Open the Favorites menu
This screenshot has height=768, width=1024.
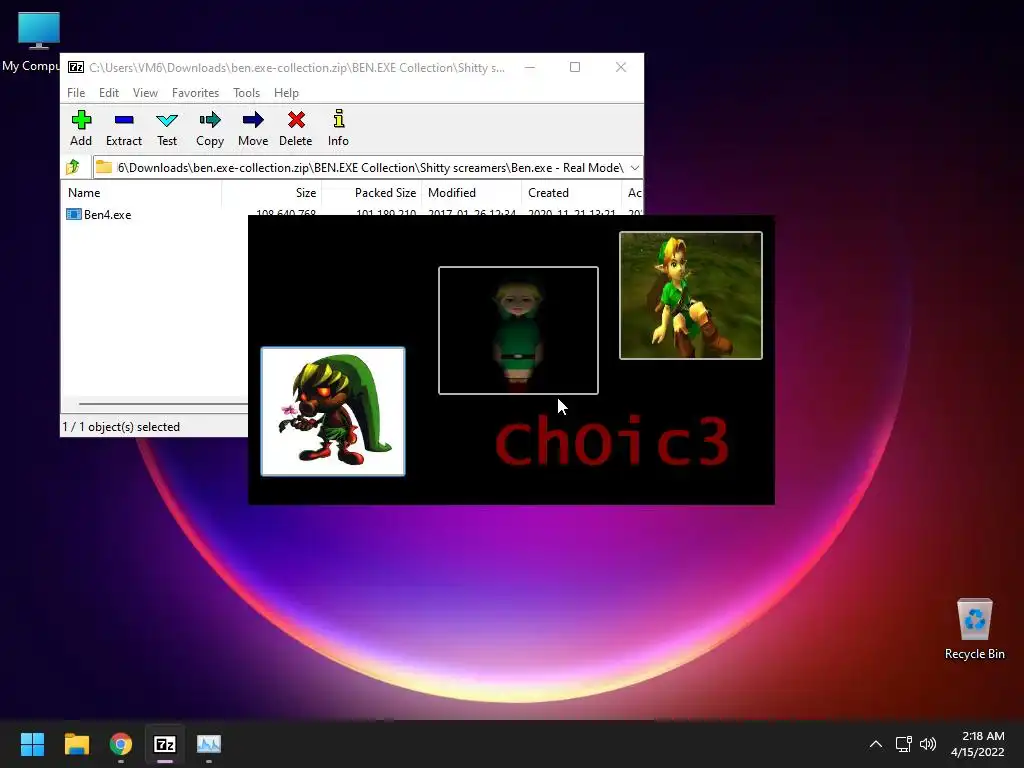tap(195, 93)
